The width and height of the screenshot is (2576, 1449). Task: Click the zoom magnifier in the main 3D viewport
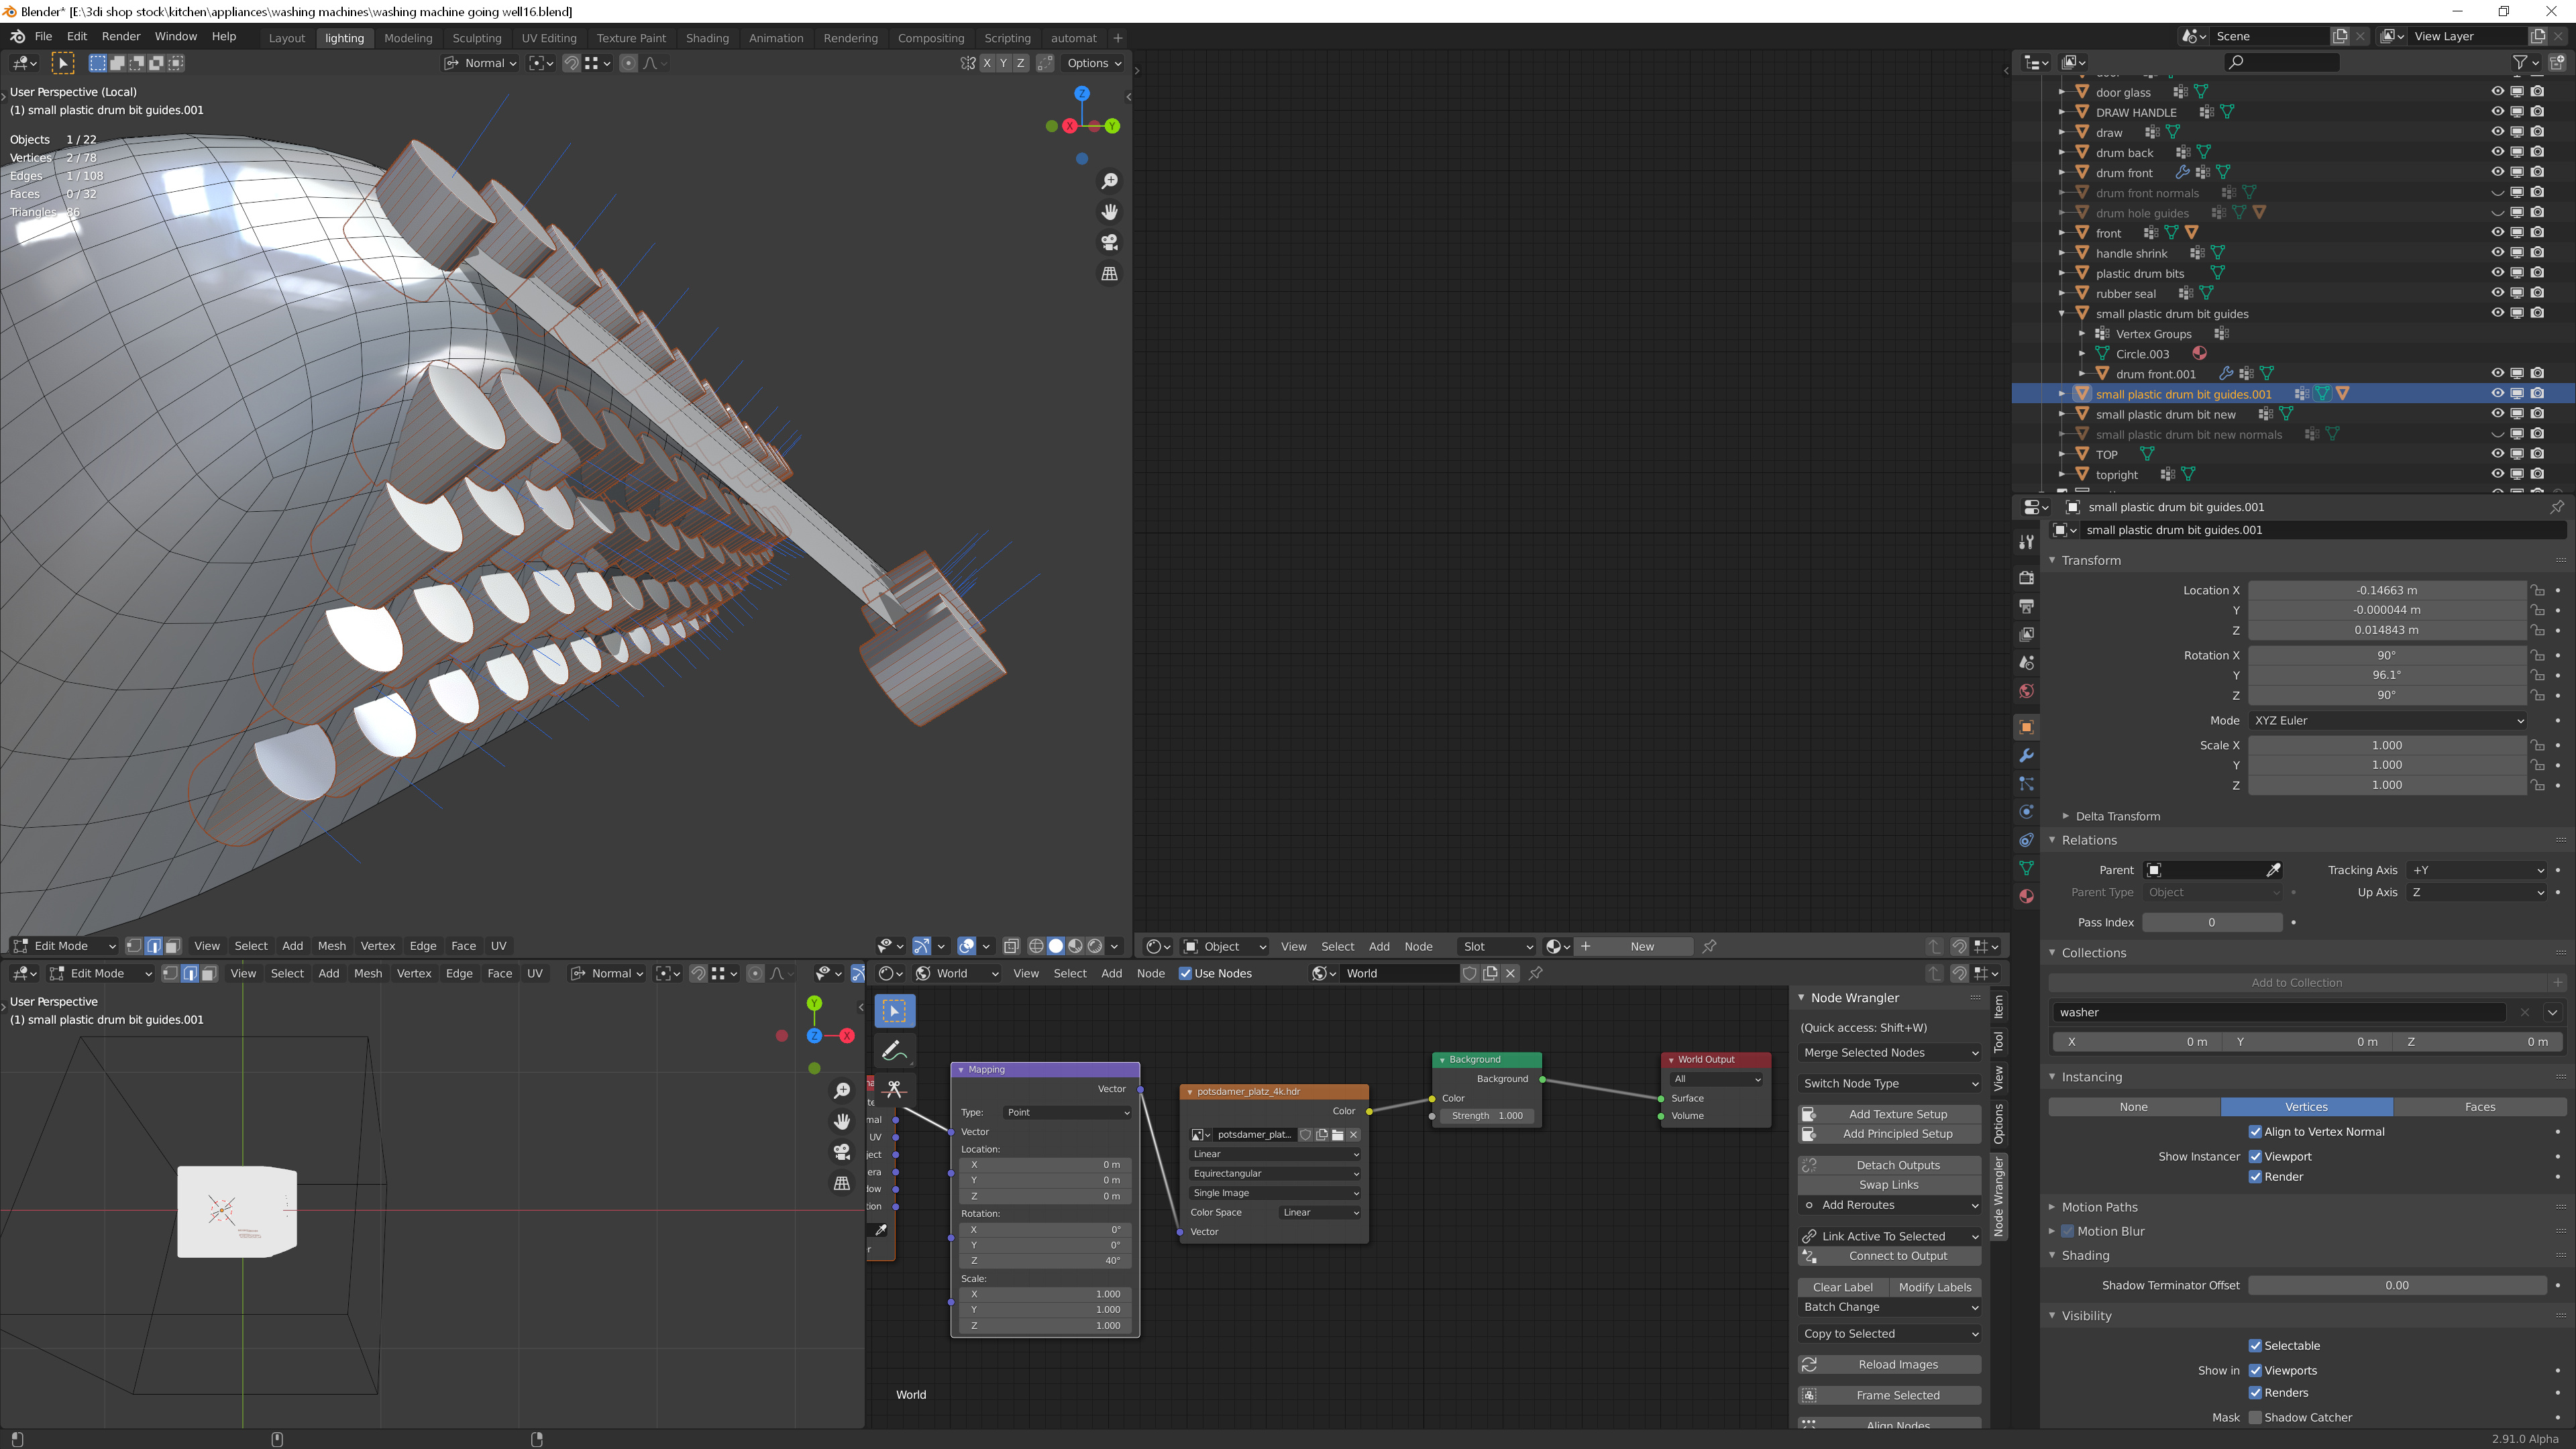(x=1109, y=181)
